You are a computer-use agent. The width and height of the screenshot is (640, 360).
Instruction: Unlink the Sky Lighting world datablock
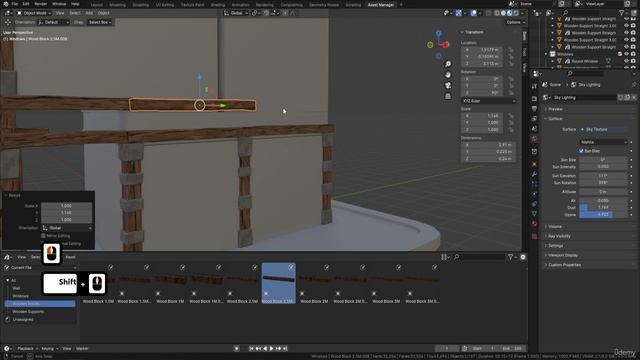[x=634, y=98]
